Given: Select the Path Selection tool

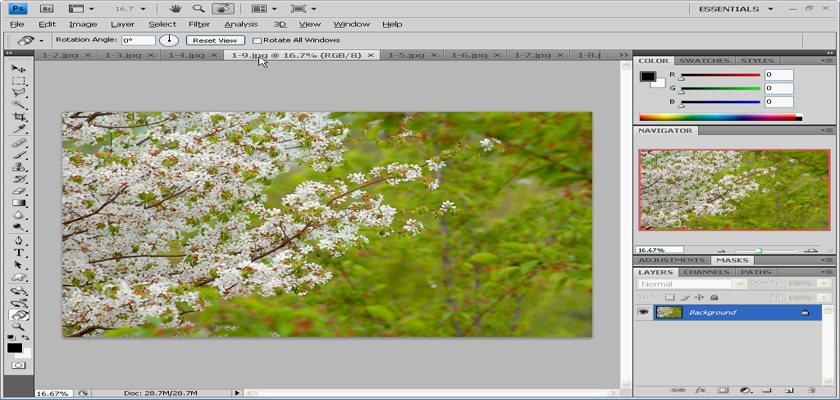Looking at the screenshot, I should pos(19,265).
